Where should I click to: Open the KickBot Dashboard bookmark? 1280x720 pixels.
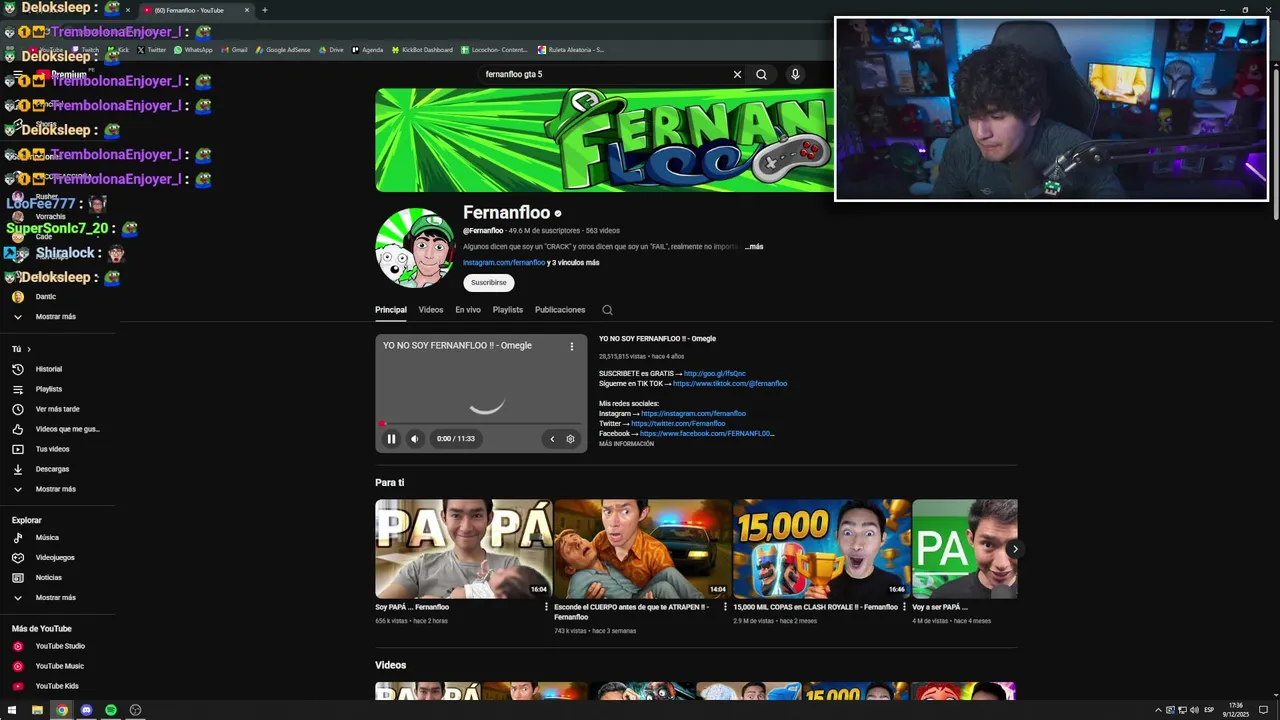coord(422,50)
